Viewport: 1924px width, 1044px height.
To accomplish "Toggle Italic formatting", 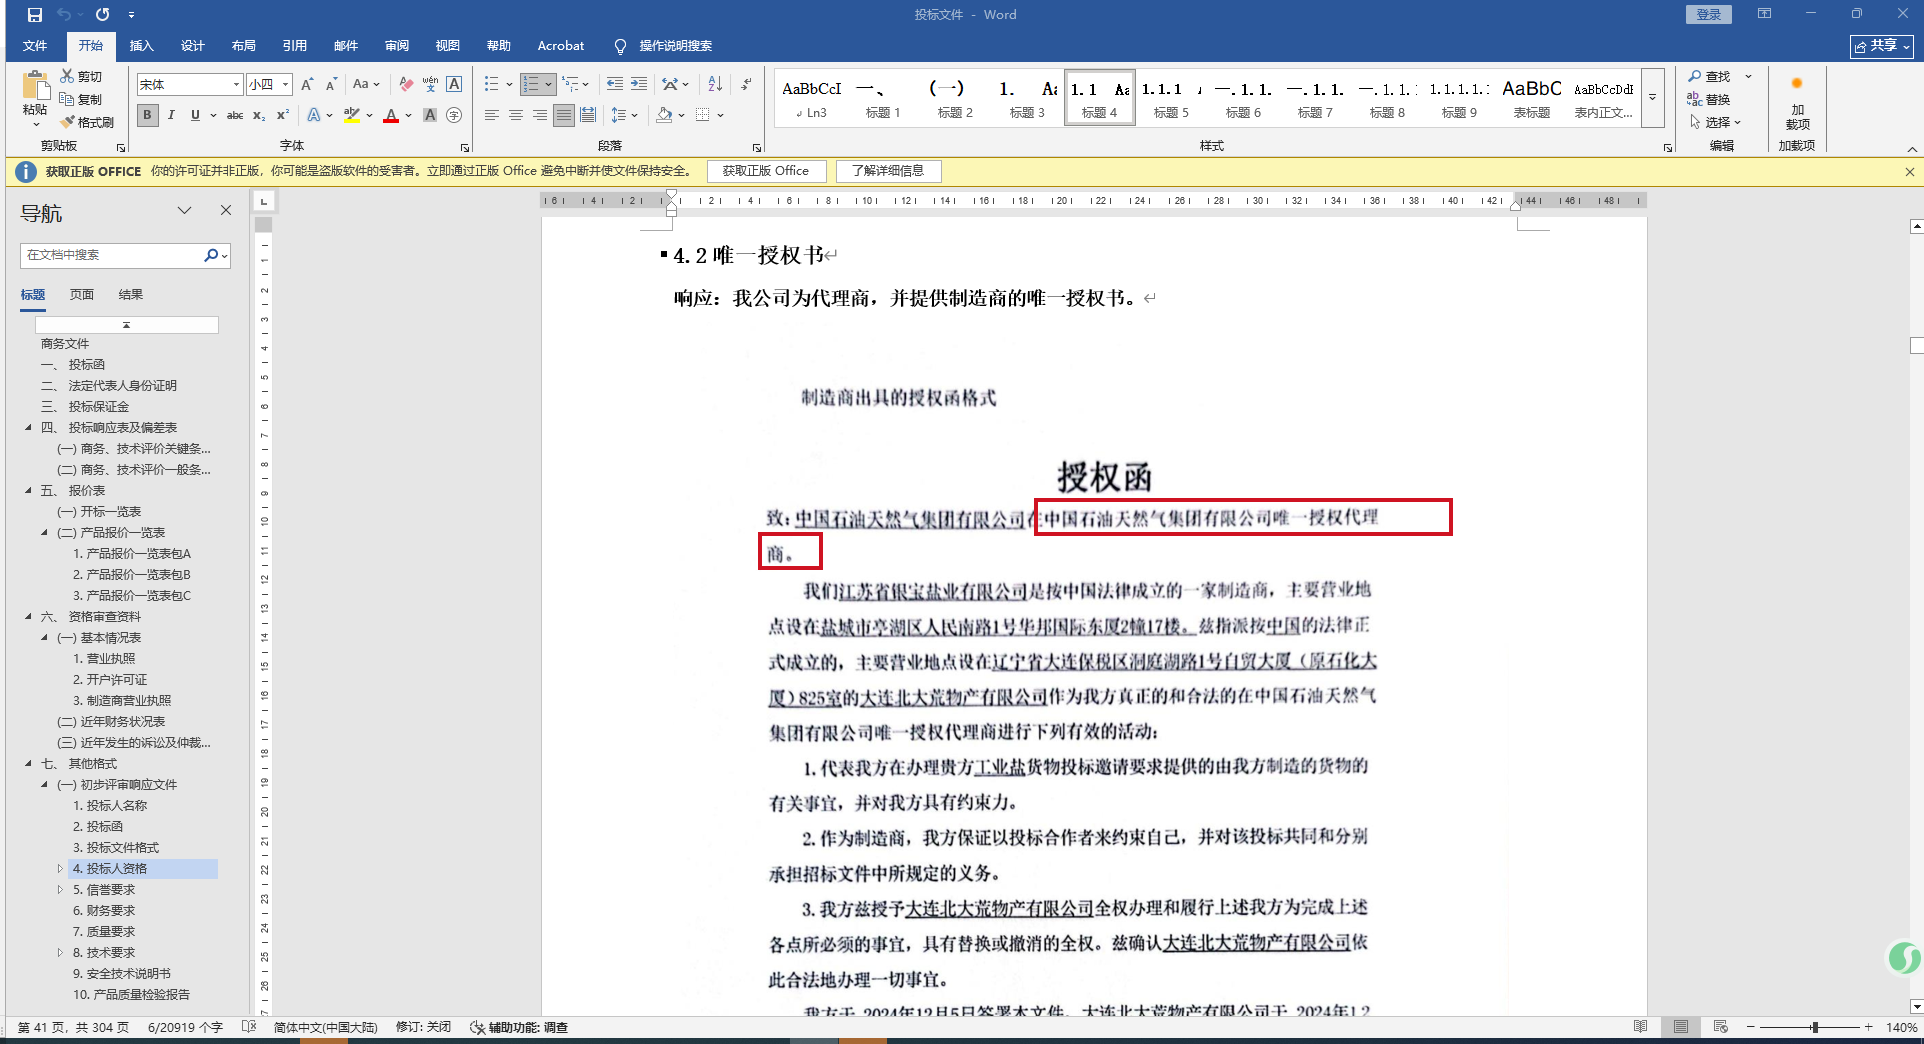I will (172, 116).
